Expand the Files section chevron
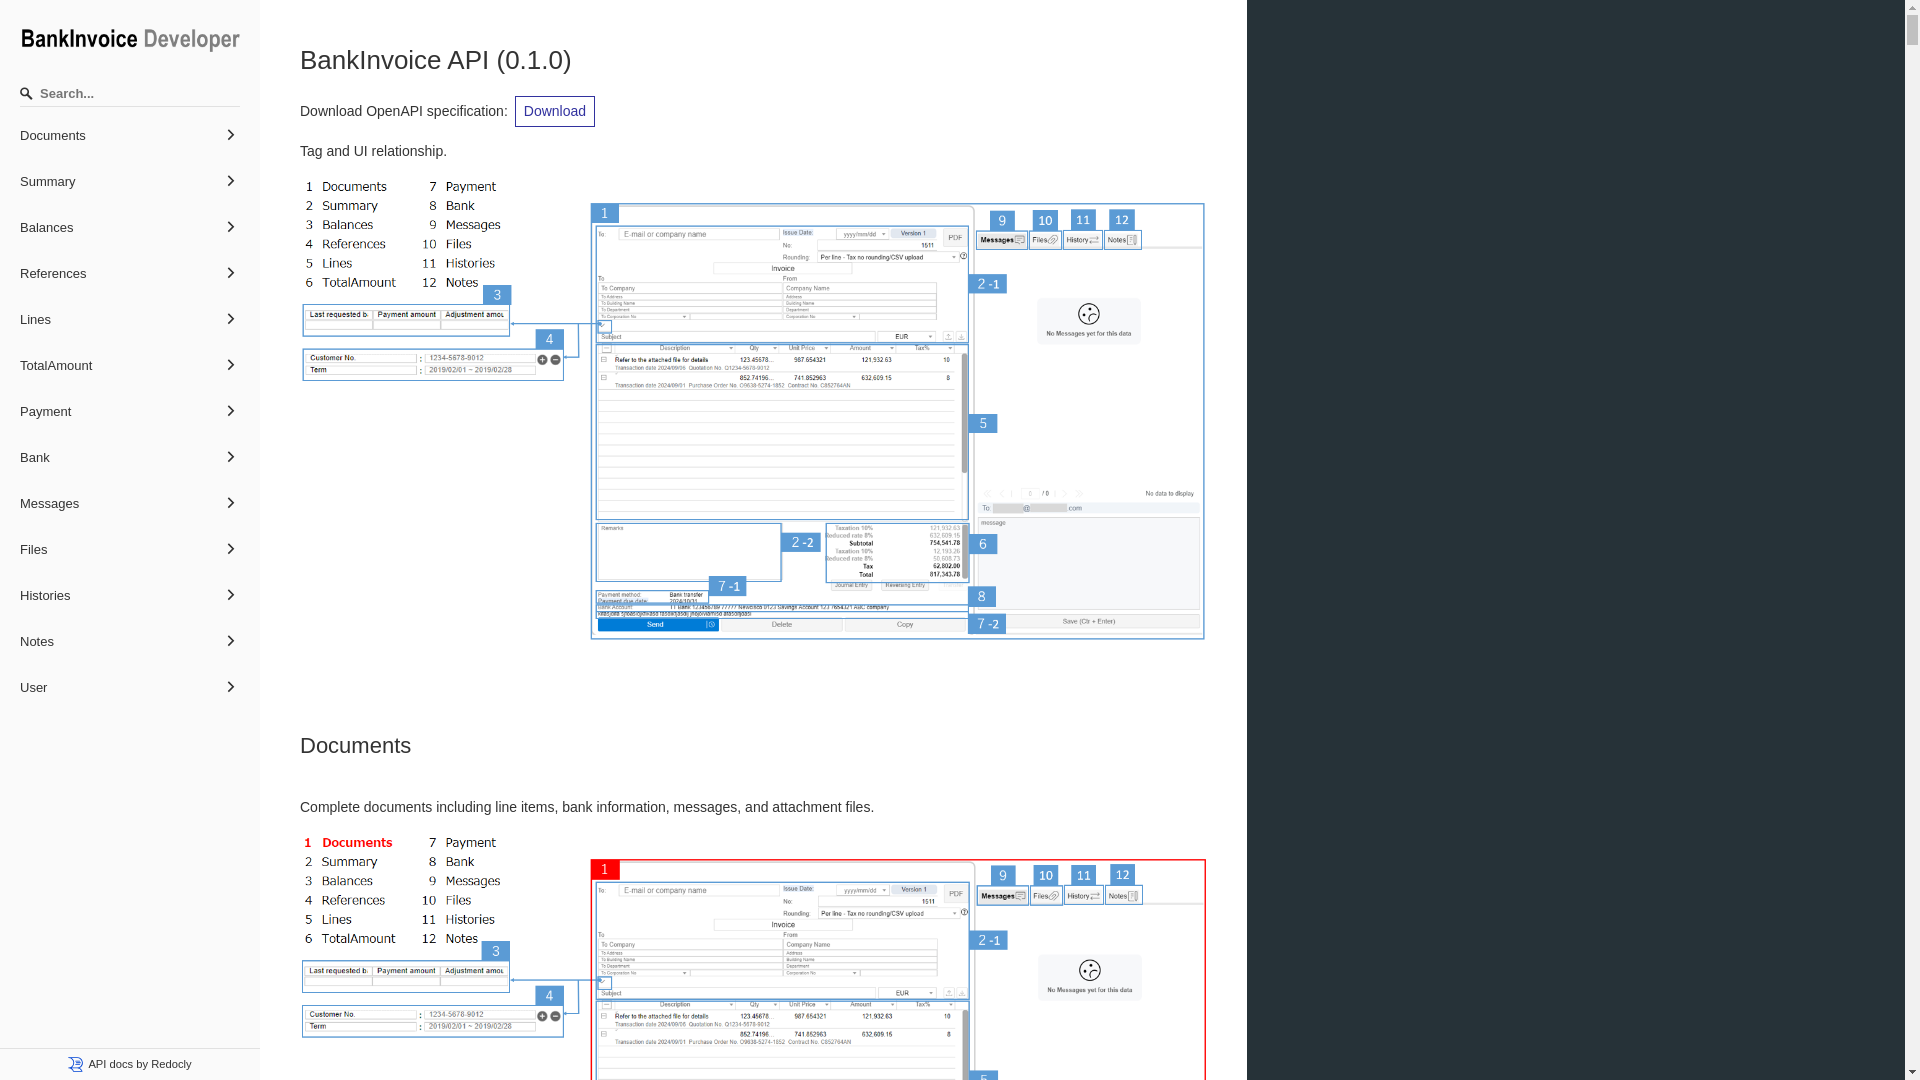The image size is (1920, 1080). pos(230,549)
